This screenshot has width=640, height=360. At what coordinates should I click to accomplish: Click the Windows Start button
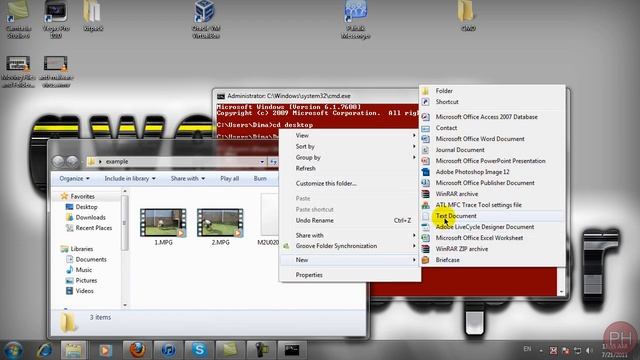pos(13,350)
